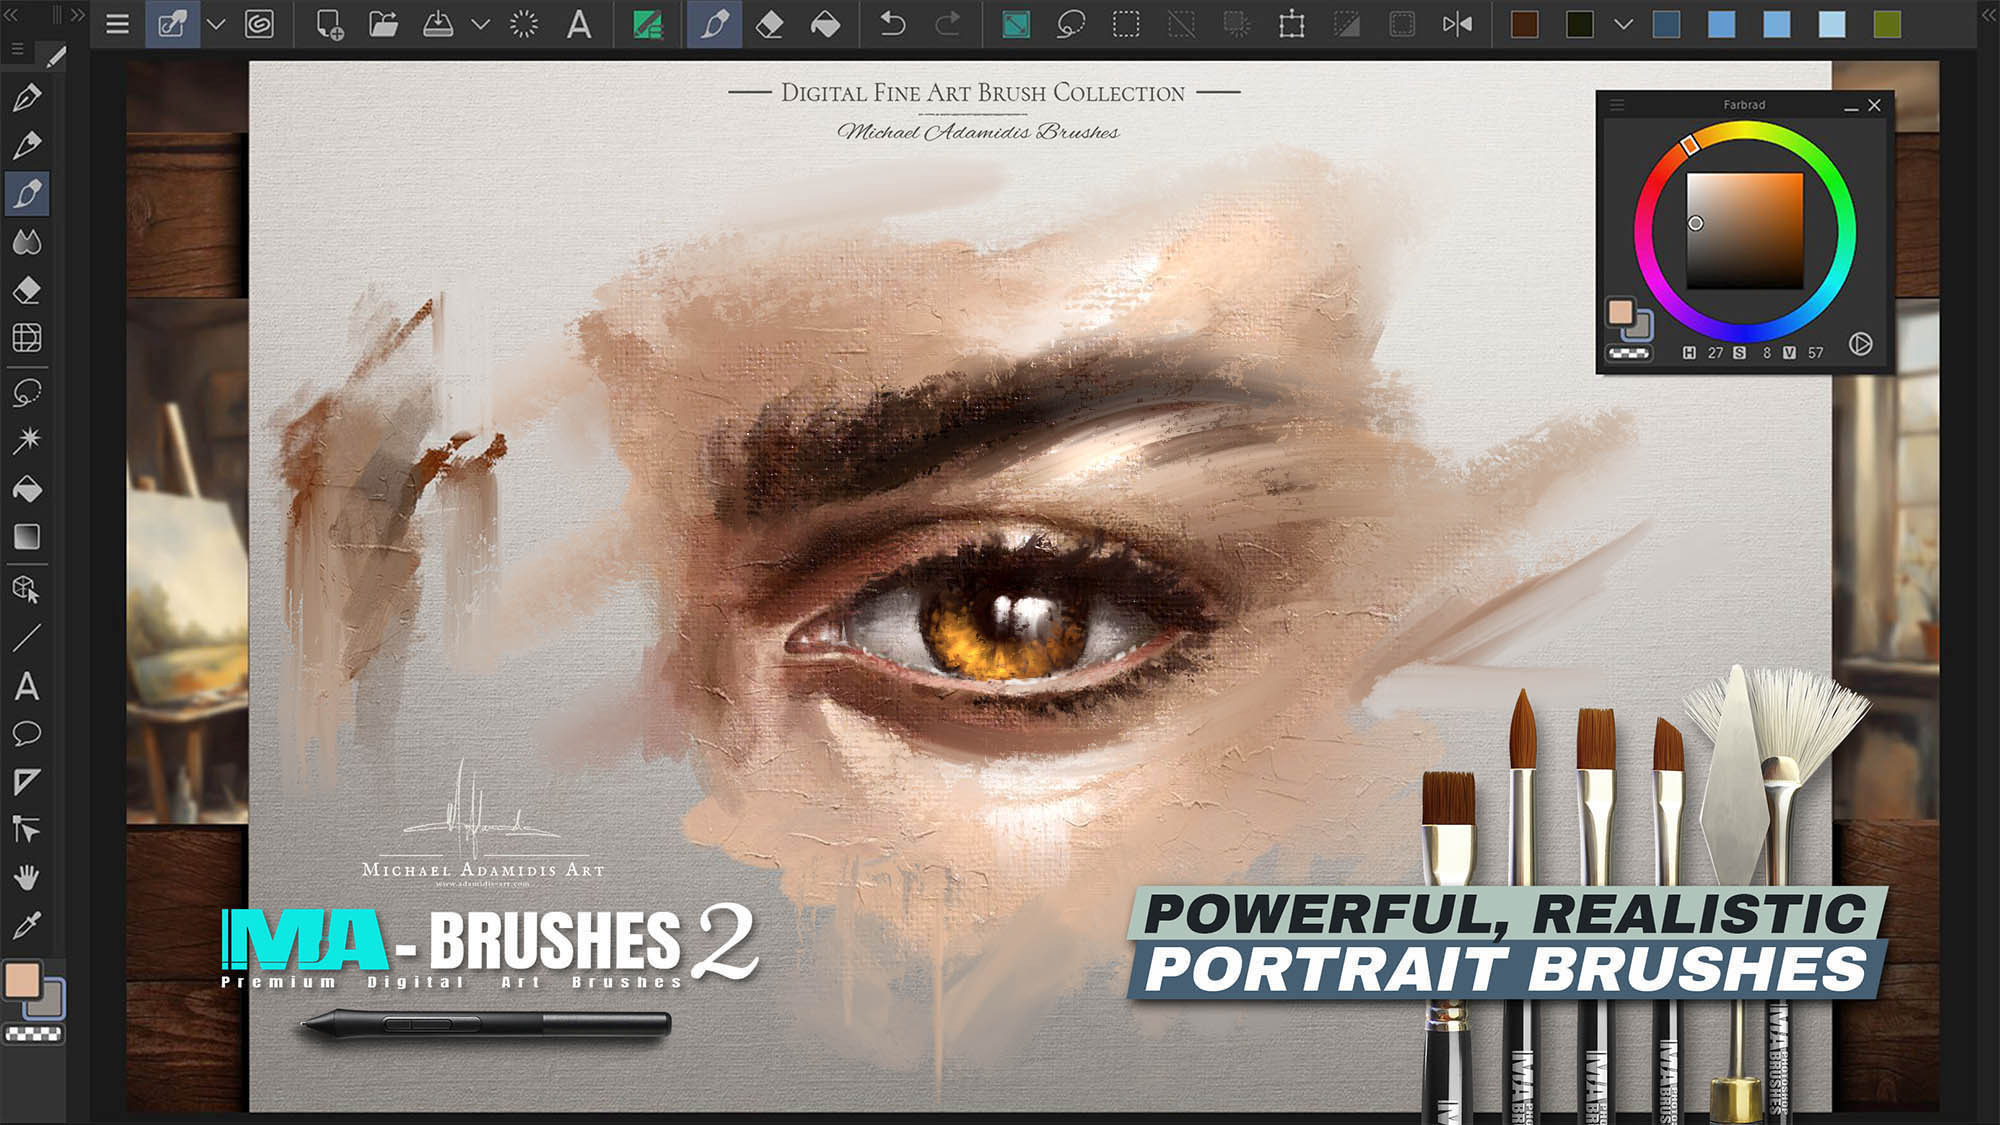Click the picker circle in color square
Image resolution: width=2000 pixels, height=1125 pixels.
coord(1695,223)
